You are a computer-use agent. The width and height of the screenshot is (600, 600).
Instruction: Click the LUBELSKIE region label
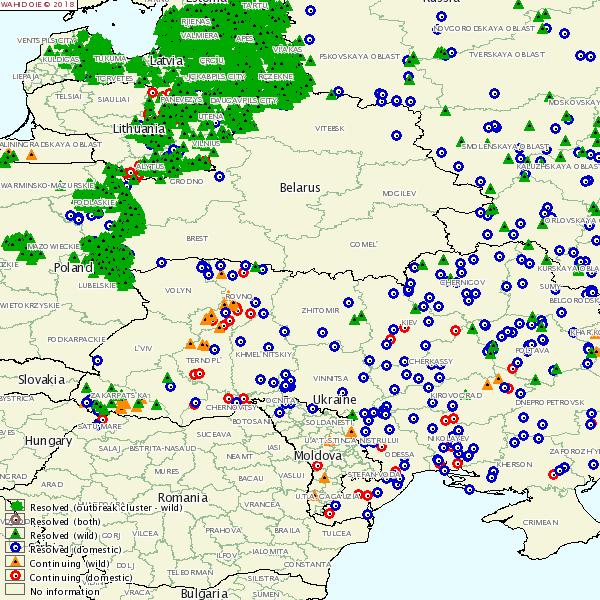click(97, 285)
